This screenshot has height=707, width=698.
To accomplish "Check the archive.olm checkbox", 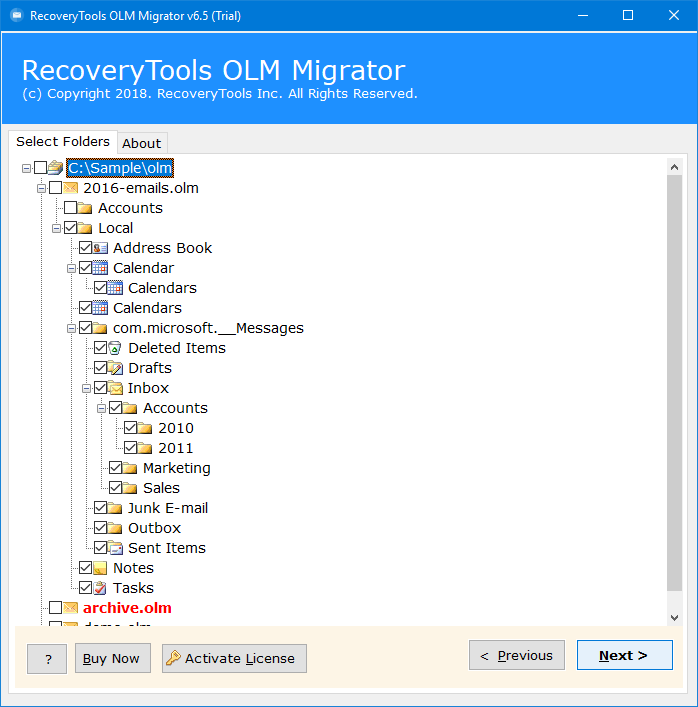I will coord(55,608).
